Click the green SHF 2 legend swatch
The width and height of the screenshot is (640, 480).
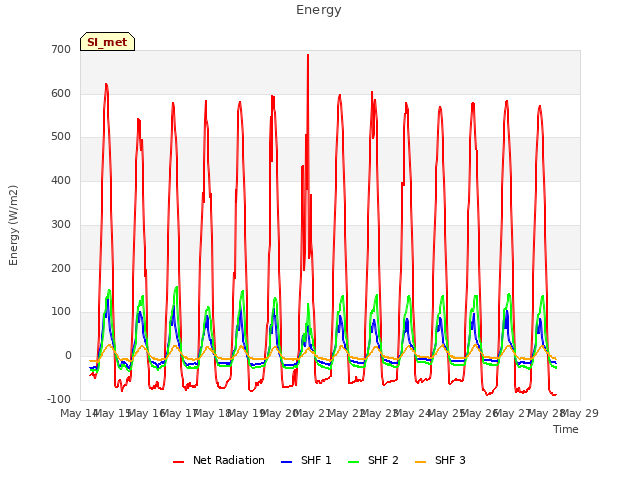click(x=353, y=462)
